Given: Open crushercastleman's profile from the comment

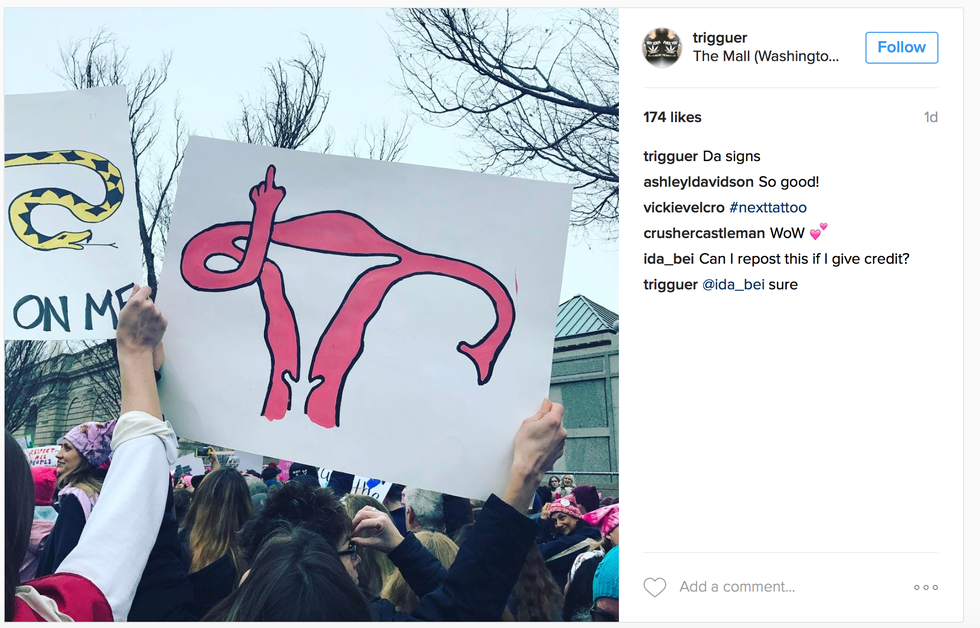Looking at the screenshot, I should [x=704, y=233].
